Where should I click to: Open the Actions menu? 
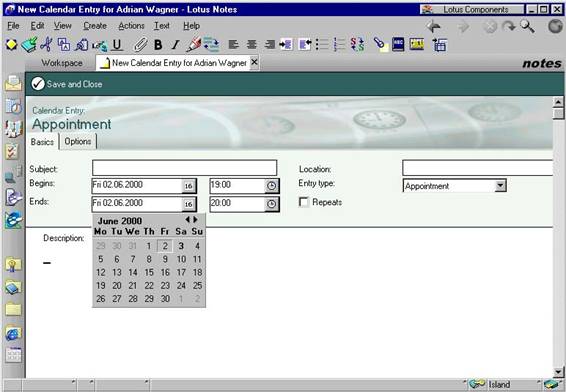pyautogui.click(x=131, y=26)
